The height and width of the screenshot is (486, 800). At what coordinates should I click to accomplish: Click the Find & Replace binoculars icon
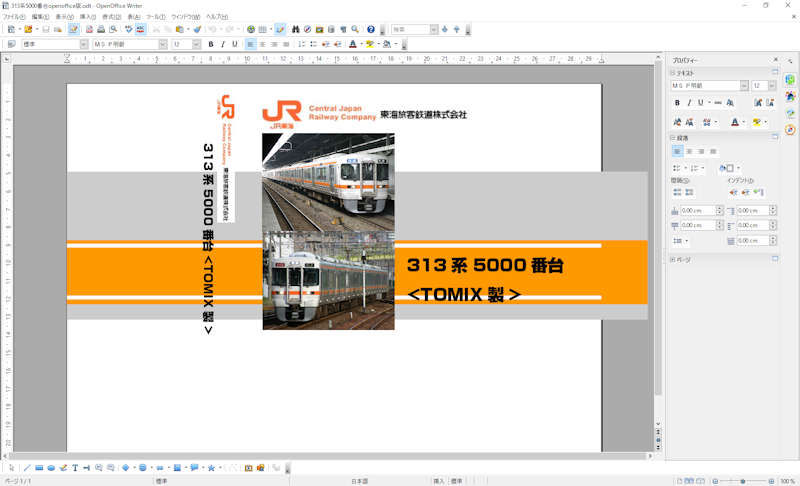295,30
